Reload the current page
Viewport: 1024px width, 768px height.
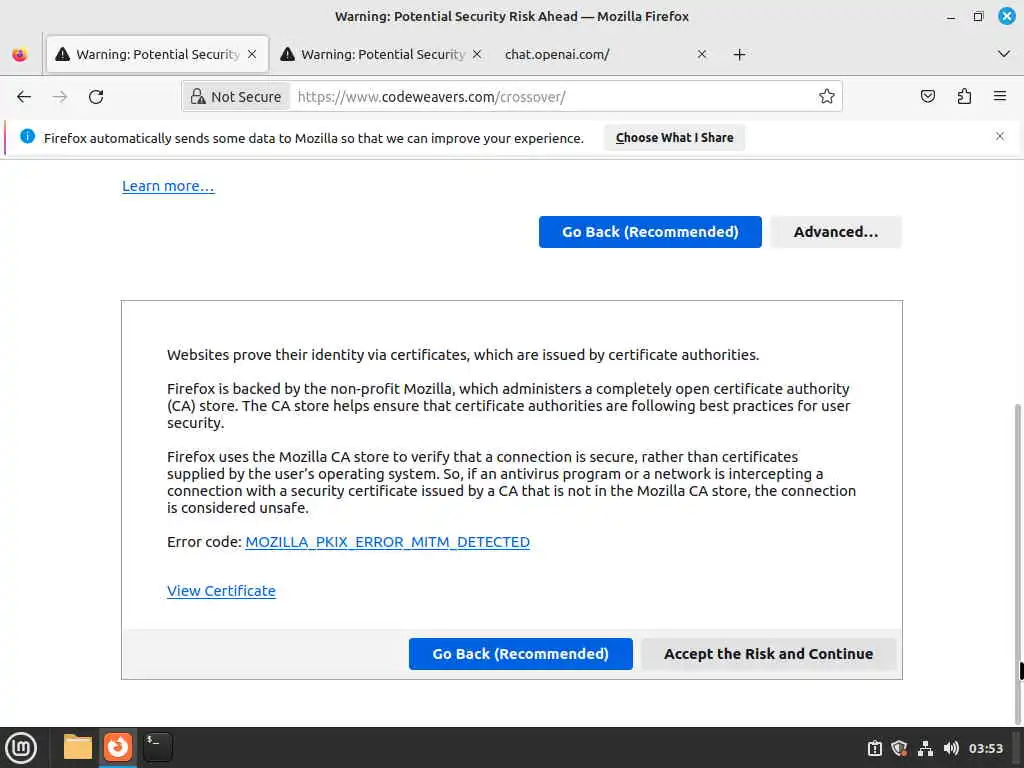(x=96, y=97)
